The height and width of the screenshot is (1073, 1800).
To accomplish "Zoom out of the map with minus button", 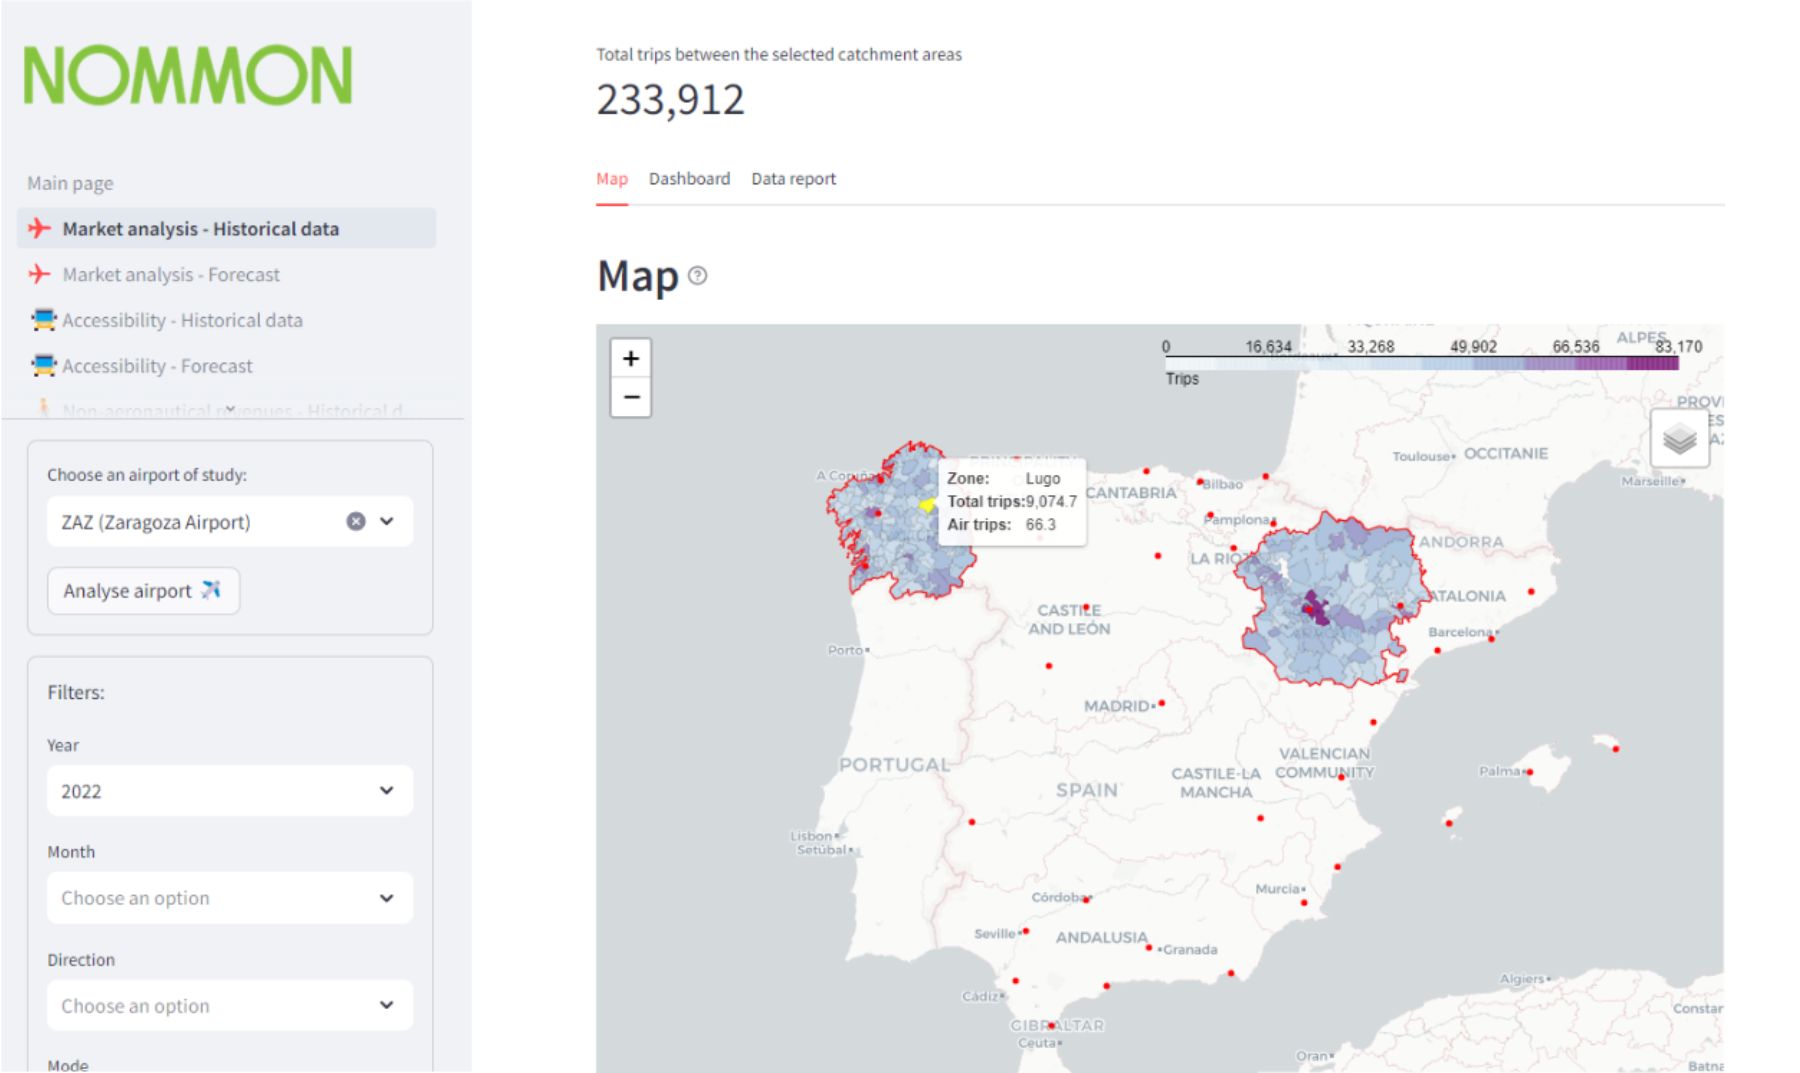I will tap(631, 397).
